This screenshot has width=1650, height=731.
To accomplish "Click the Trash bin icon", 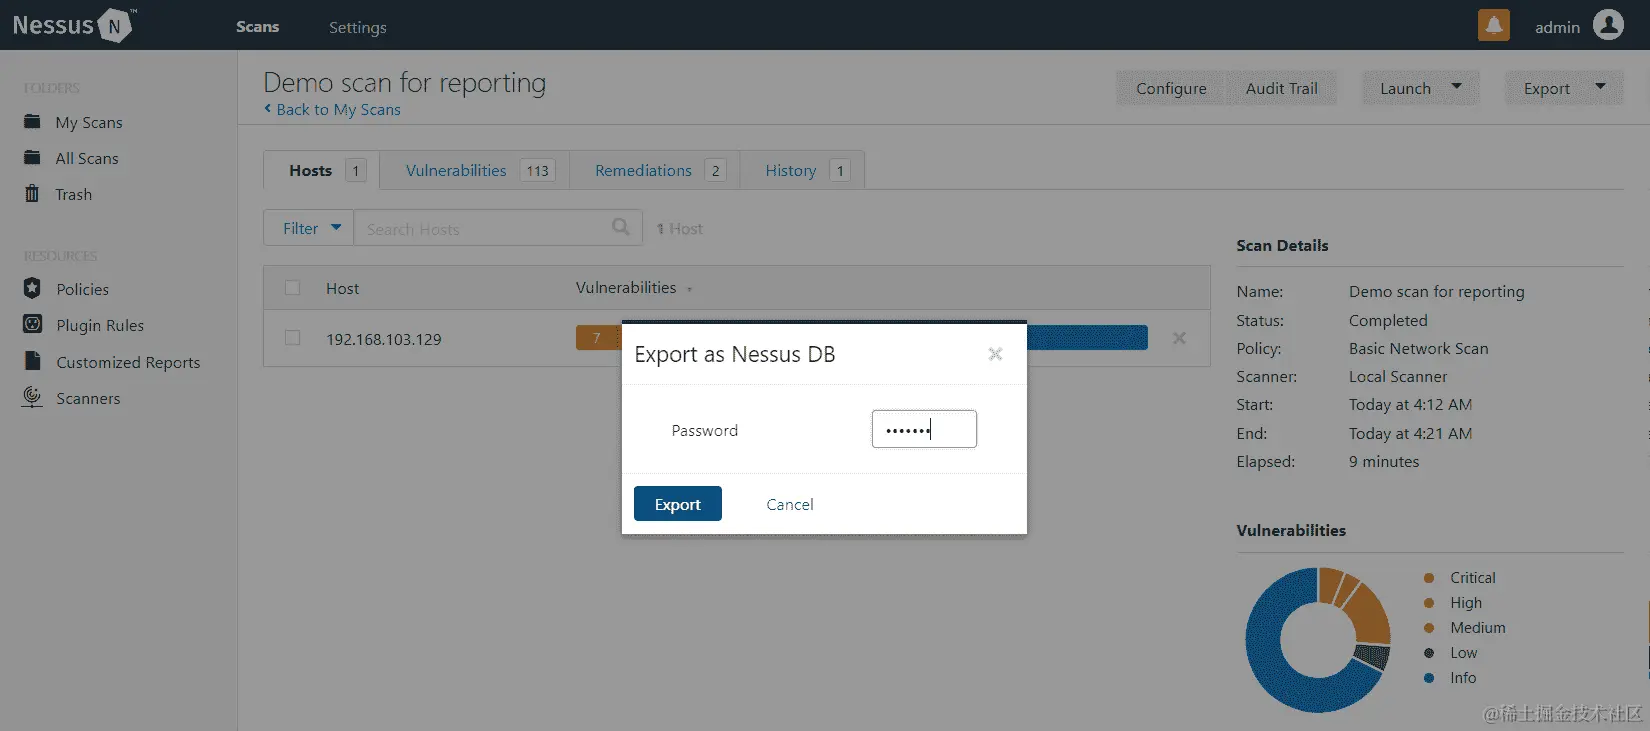I will 32,194.
